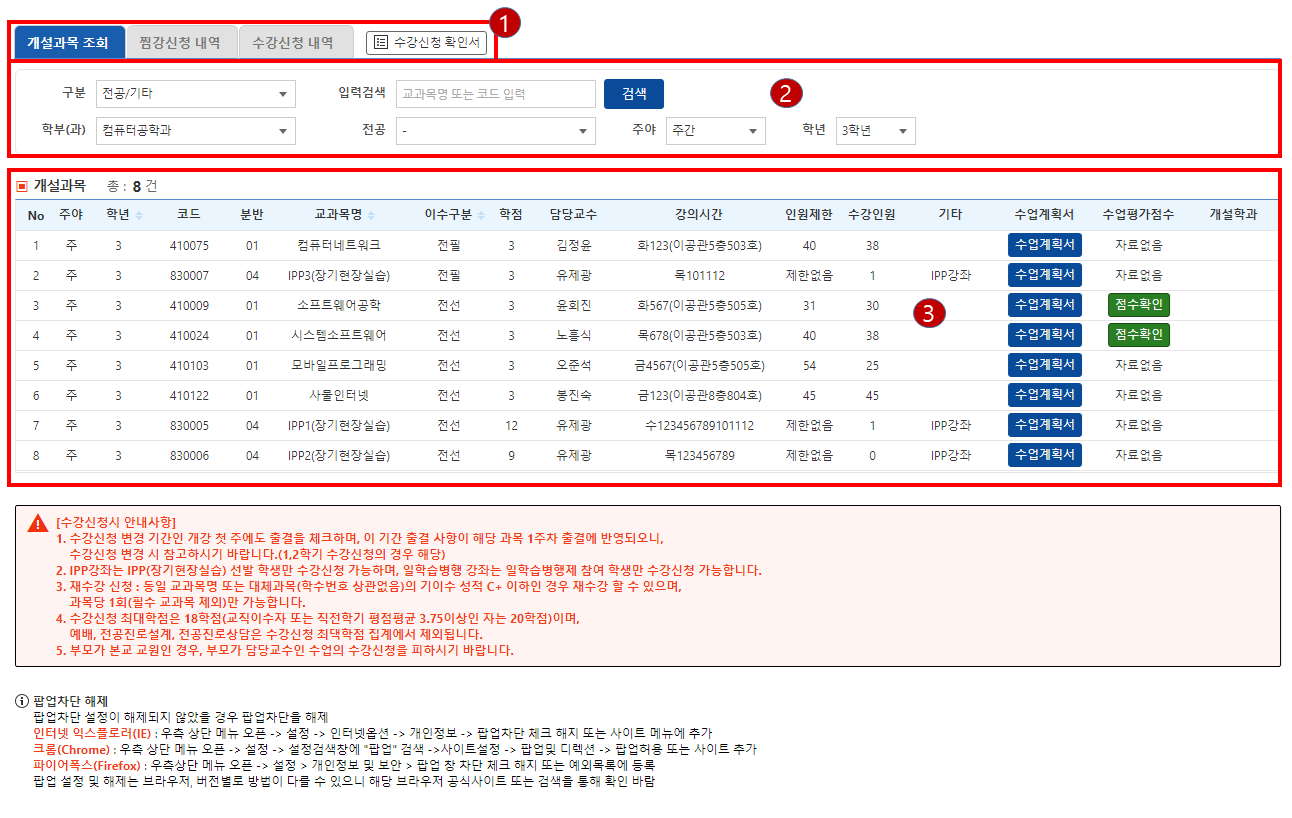Click the 개설학과 column header
Screen dimensions: 1292x818
[1234, 215]
